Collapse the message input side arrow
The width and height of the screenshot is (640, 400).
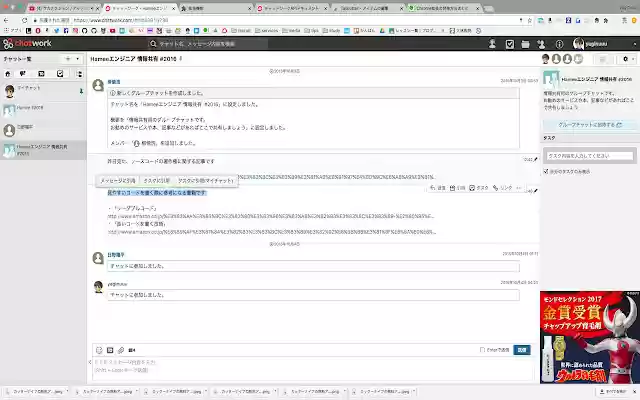click(90, 362)
